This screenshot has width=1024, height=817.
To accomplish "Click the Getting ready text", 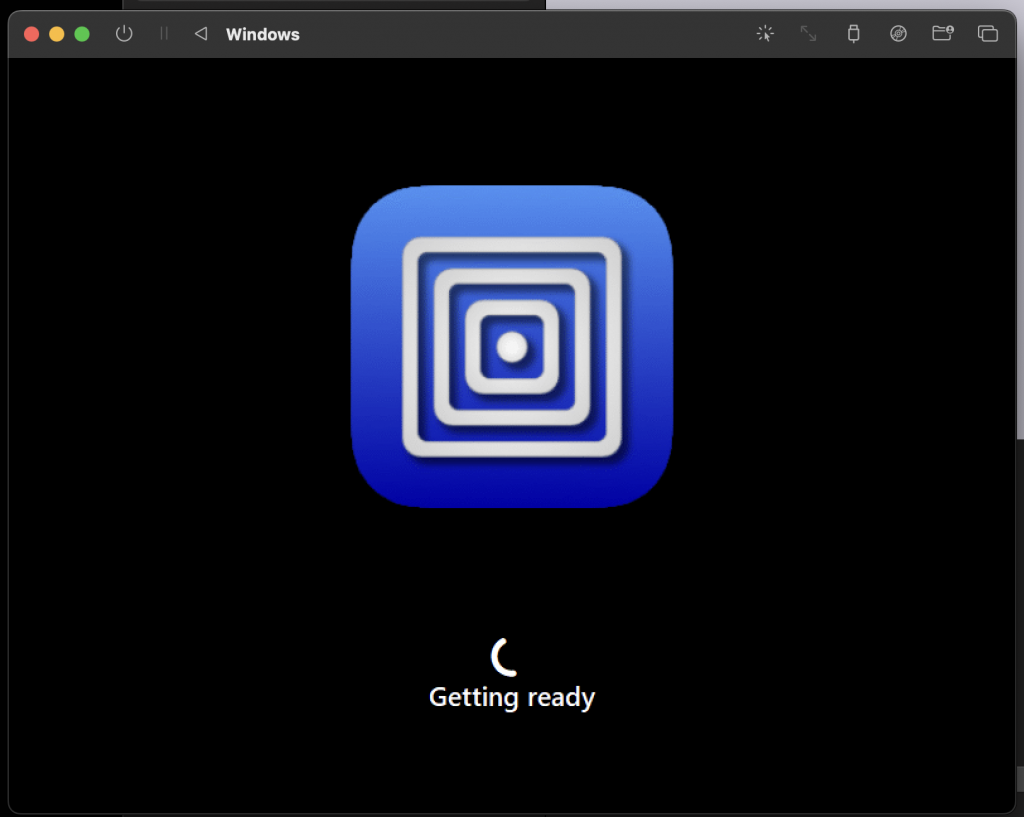I will 512,697.
